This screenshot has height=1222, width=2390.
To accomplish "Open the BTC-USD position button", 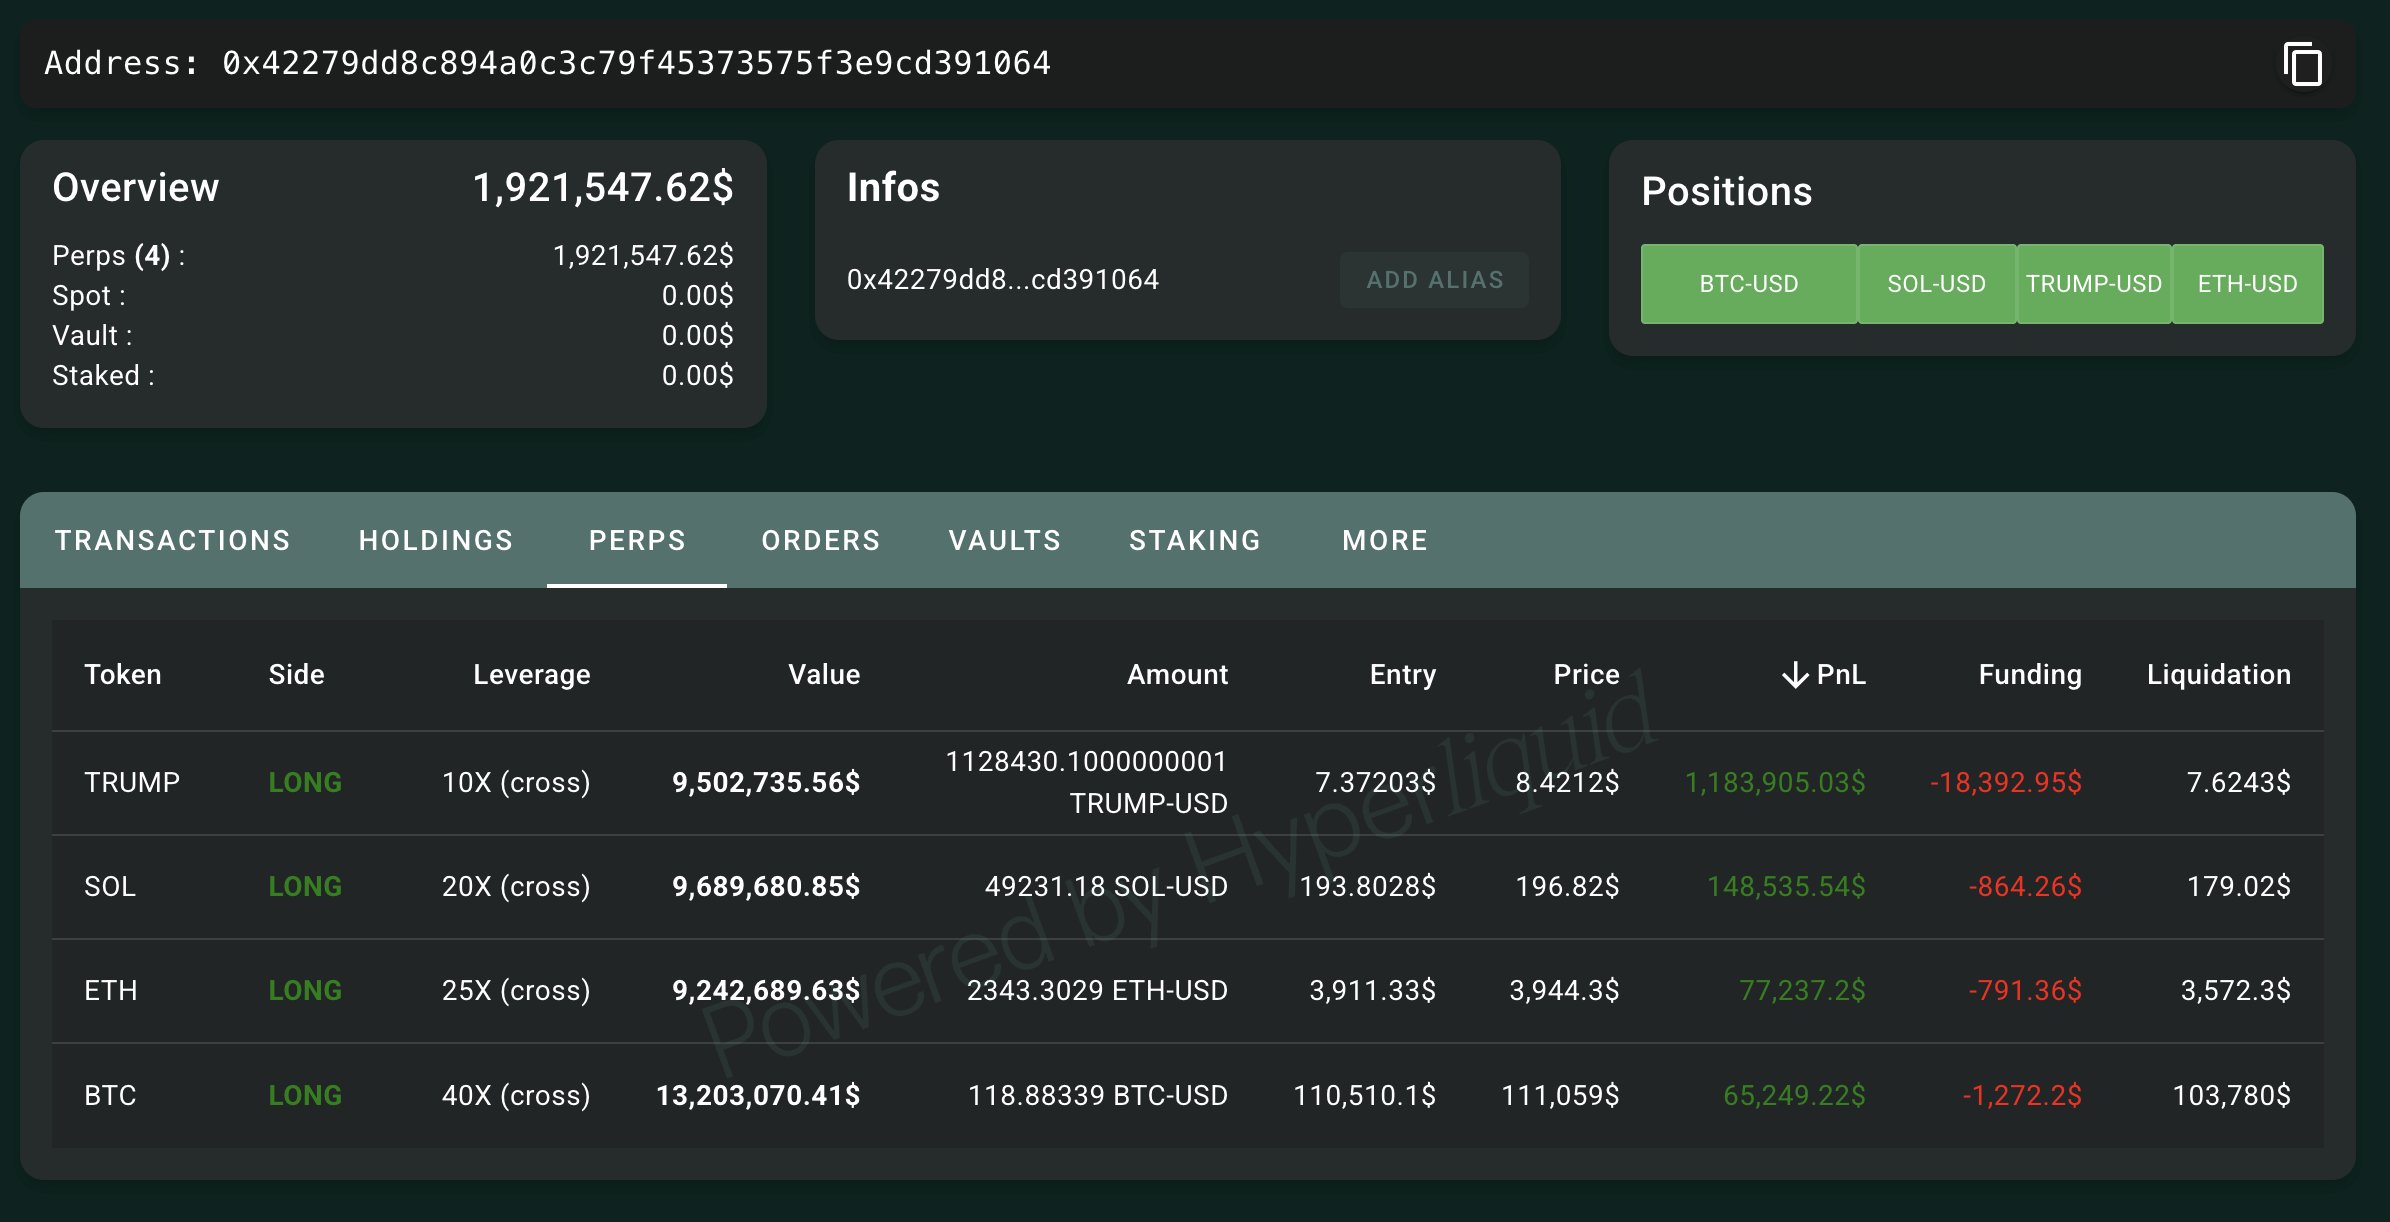I will 1748,284.
